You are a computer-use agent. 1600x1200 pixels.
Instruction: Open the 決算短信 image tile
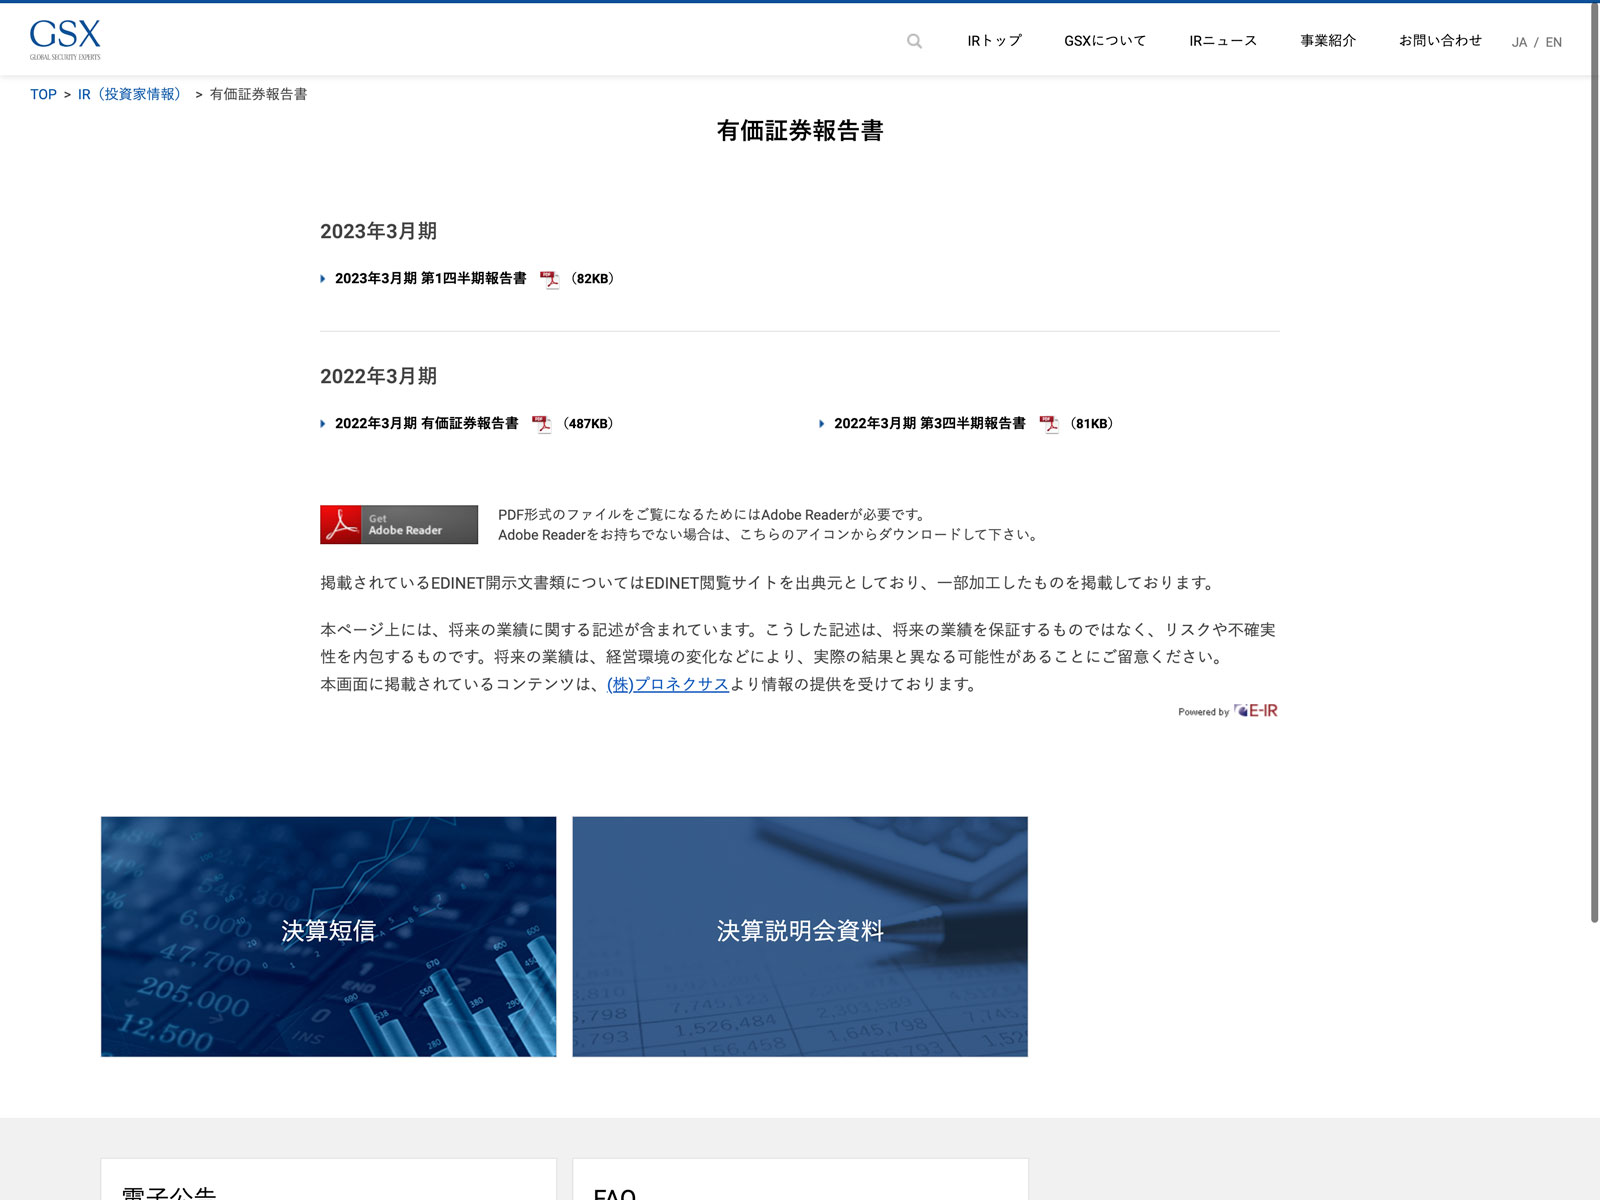[328, 936]
